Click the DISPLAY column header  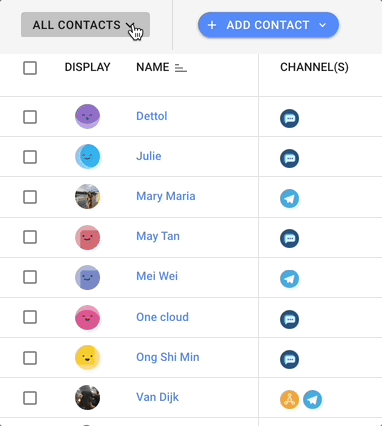pyautogui.click(x=87, y=67)
